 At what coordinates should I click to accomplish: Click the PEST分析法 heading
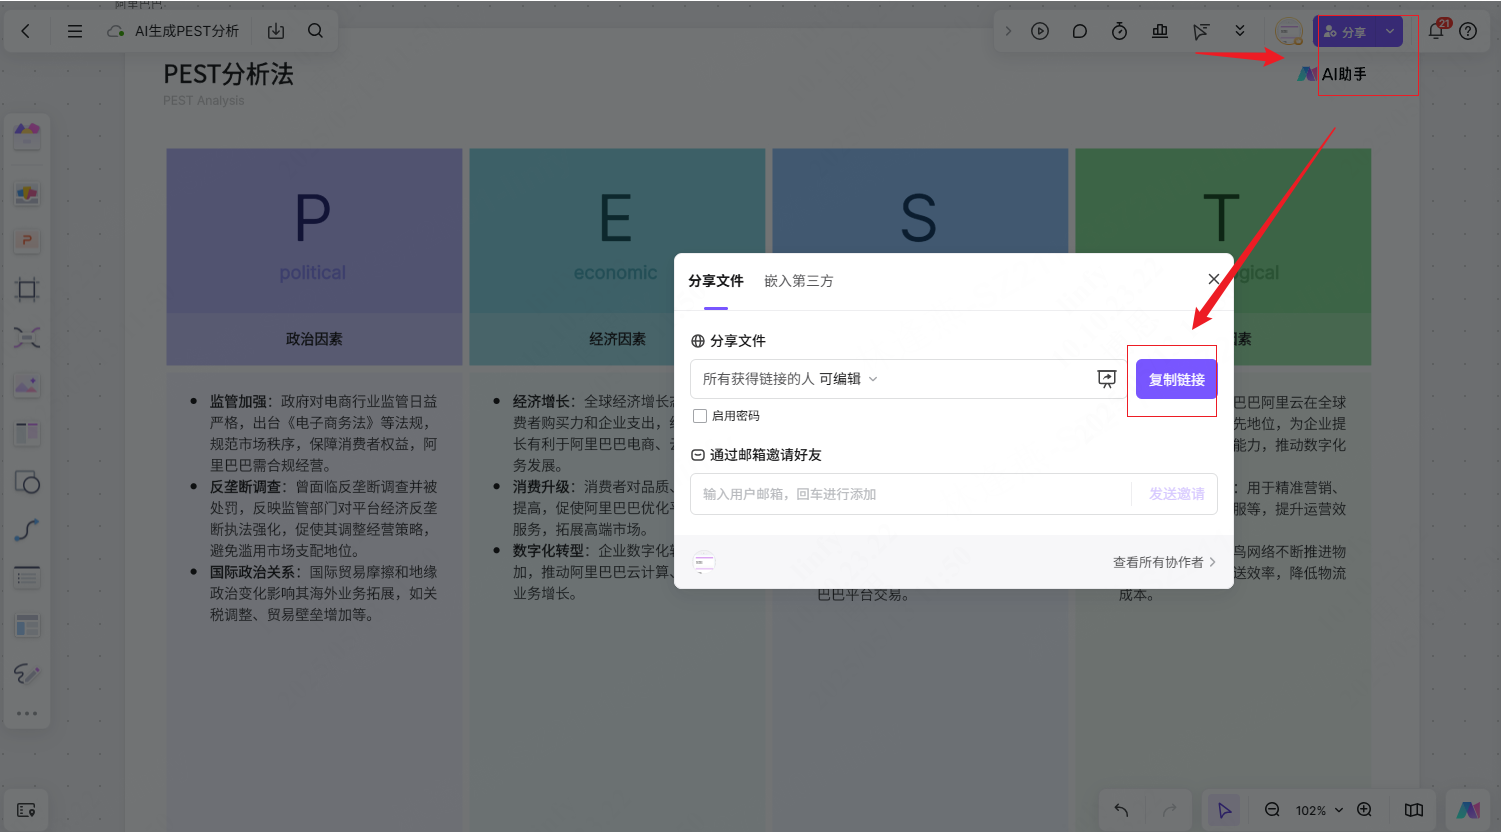[x=229, y=74]
